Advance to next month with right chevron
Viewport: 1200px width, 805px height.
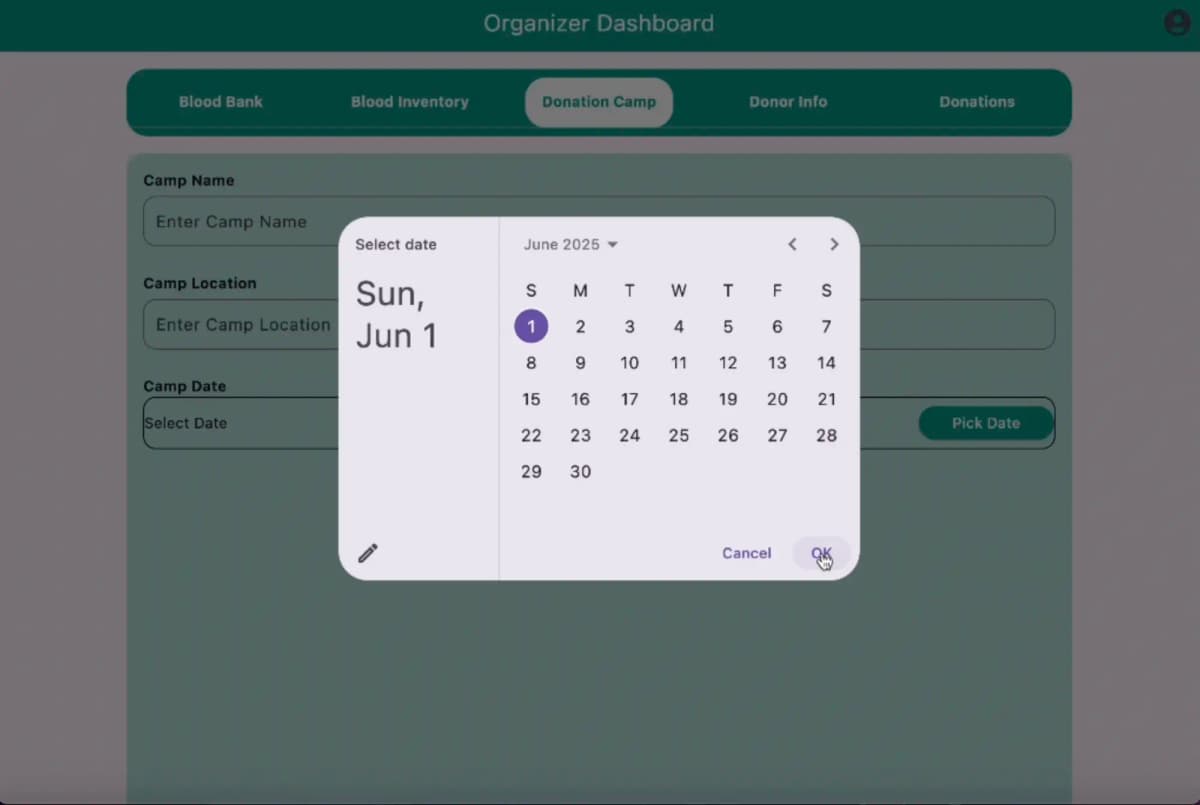pyautogui.click(x=834, y=244)
